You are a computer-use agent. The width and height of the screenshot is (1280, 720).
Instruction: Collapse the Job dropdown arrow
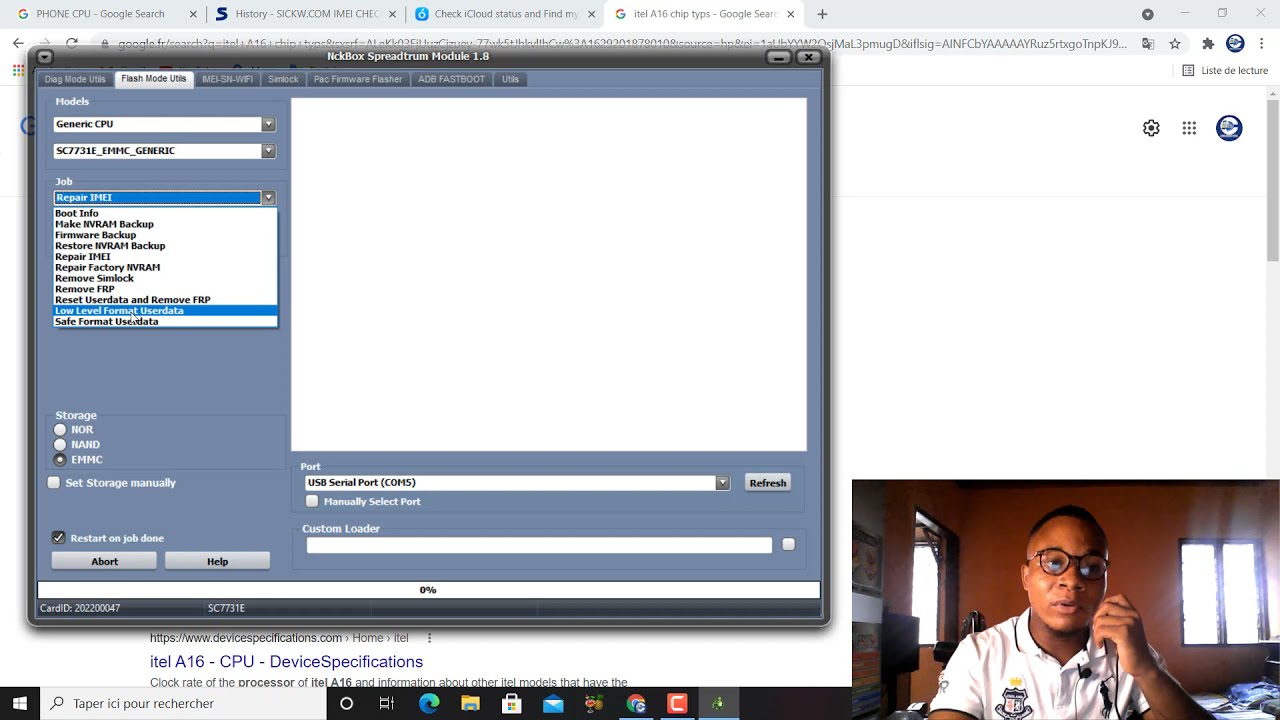point(268,198)
